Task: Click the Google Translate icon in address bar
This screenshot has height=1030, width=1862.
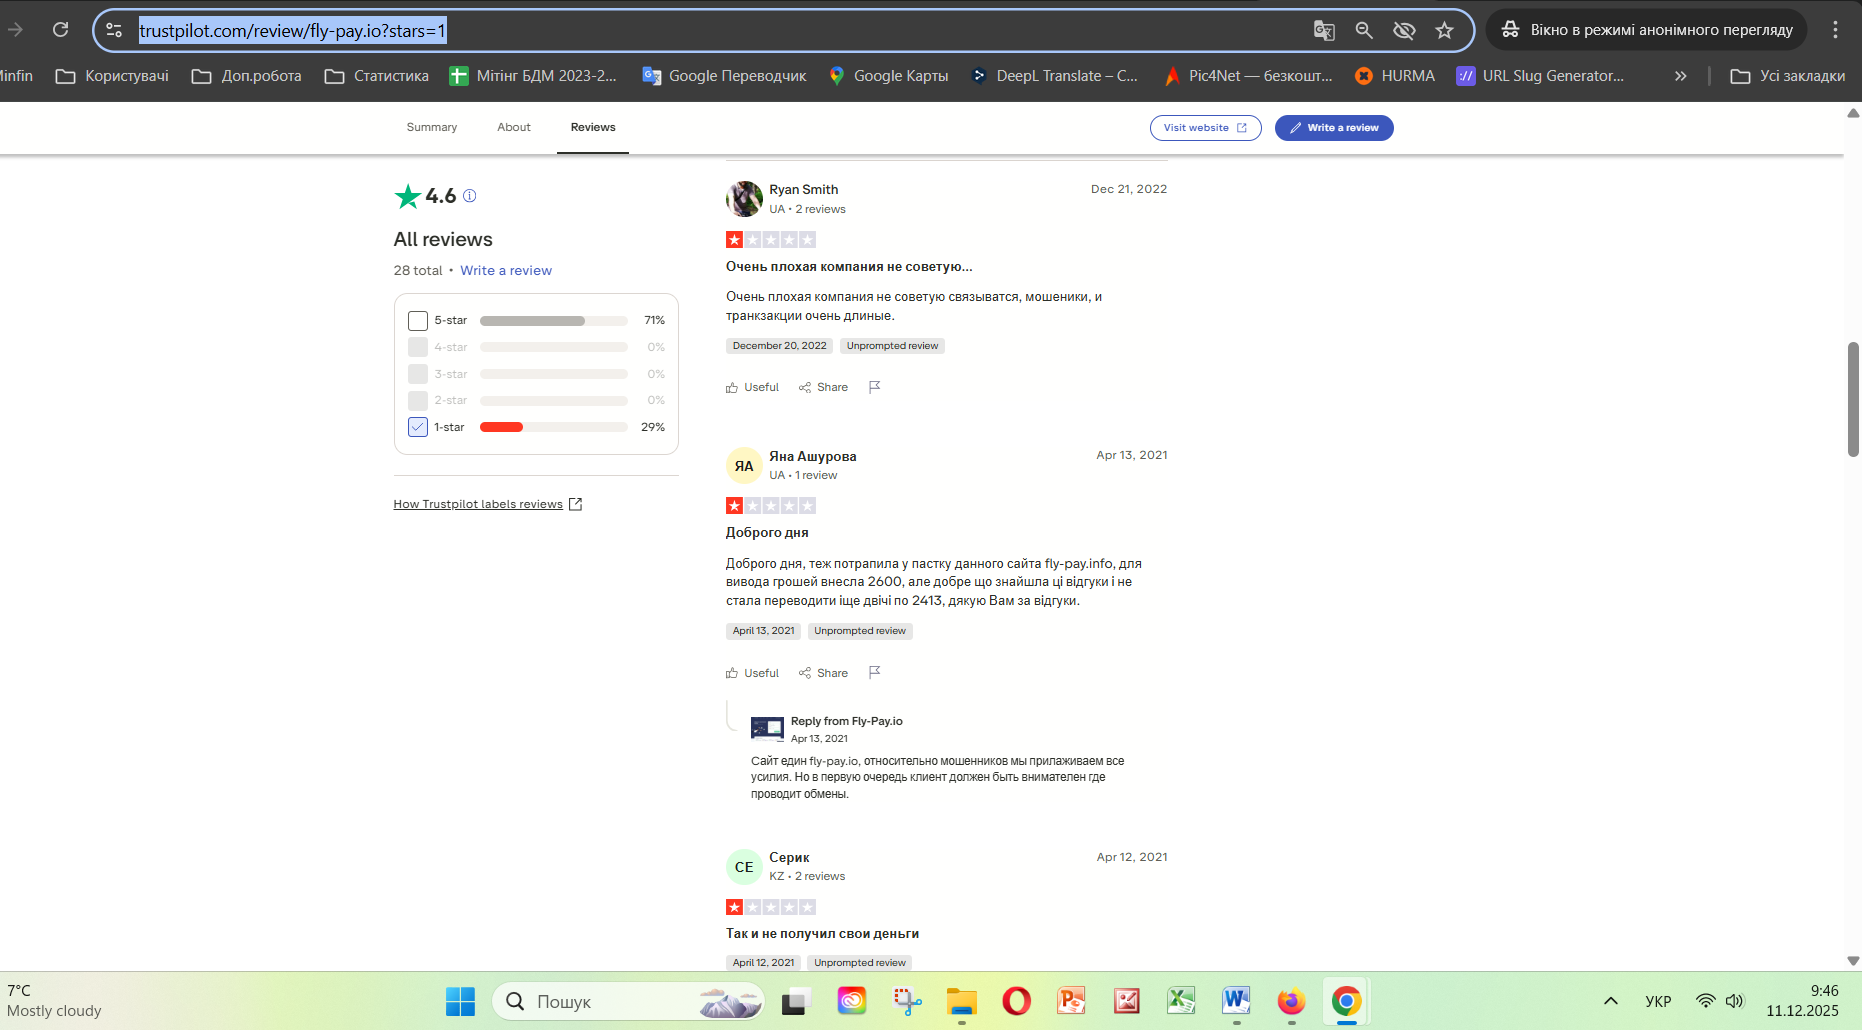Action: pos(1324,30)
